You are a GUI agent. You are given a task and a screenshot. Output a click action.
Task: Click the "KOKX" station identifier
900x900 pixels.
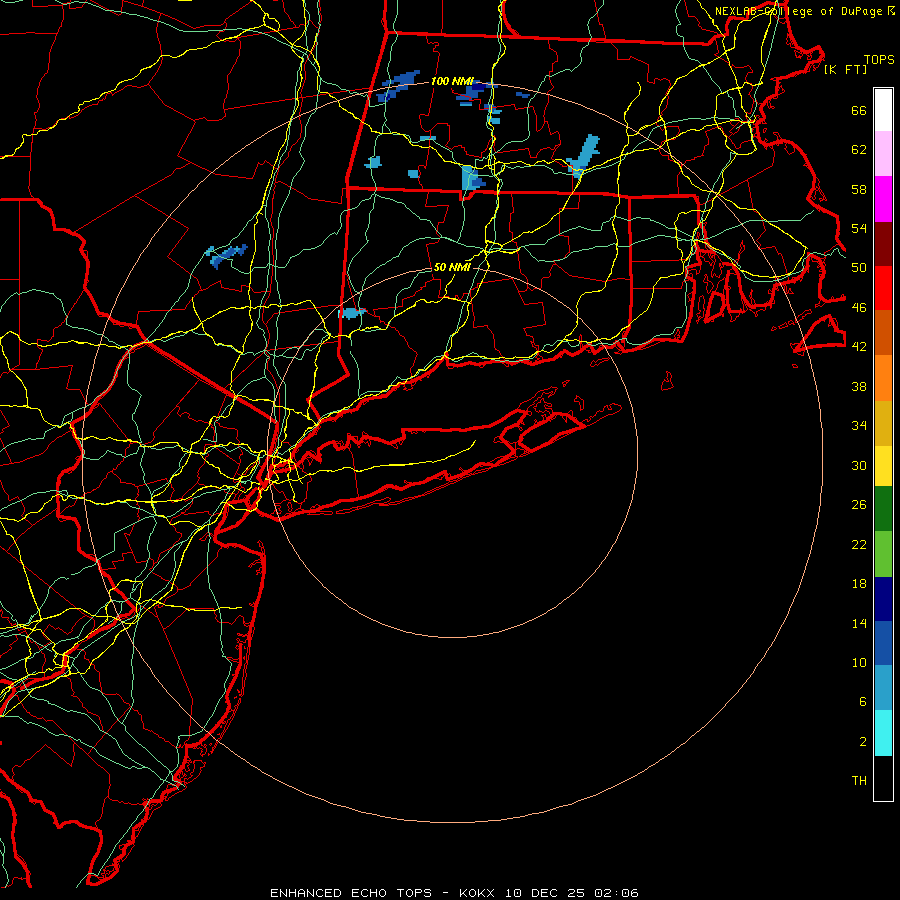coord(476,893)
